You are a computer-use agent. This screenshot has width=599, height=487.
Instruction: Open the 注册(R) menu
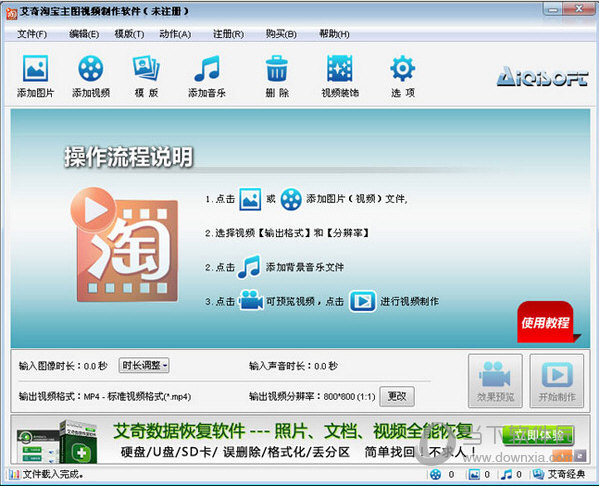(x=228, y=34)
